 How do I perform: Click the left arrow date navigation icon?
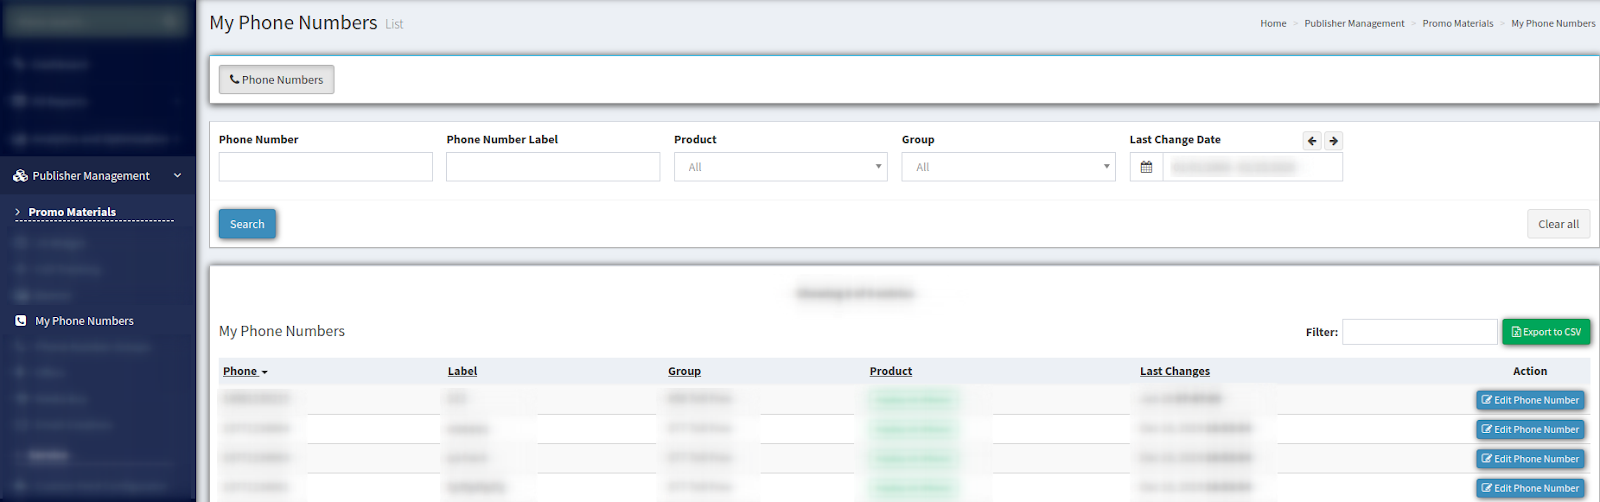tap(1312, 141)
